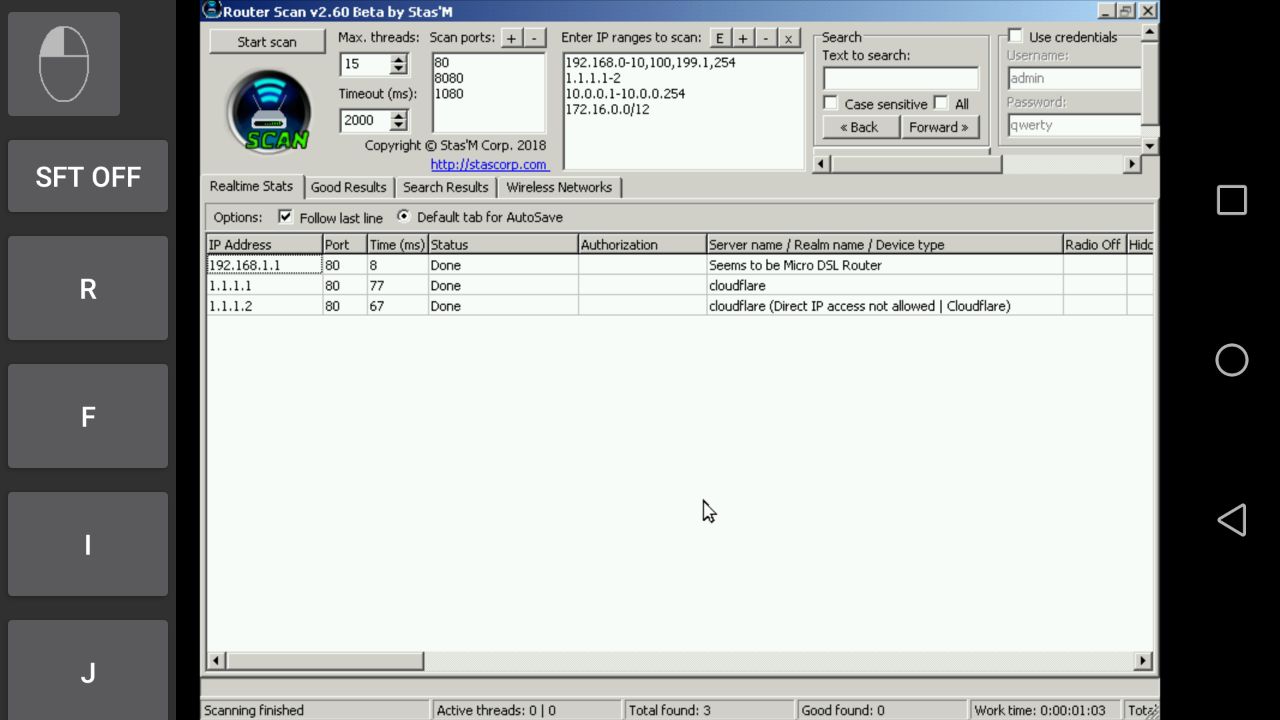Screen dimensions: 1280x720
Task: Tap the I key overlay button
Action: (x=88, y=544)
